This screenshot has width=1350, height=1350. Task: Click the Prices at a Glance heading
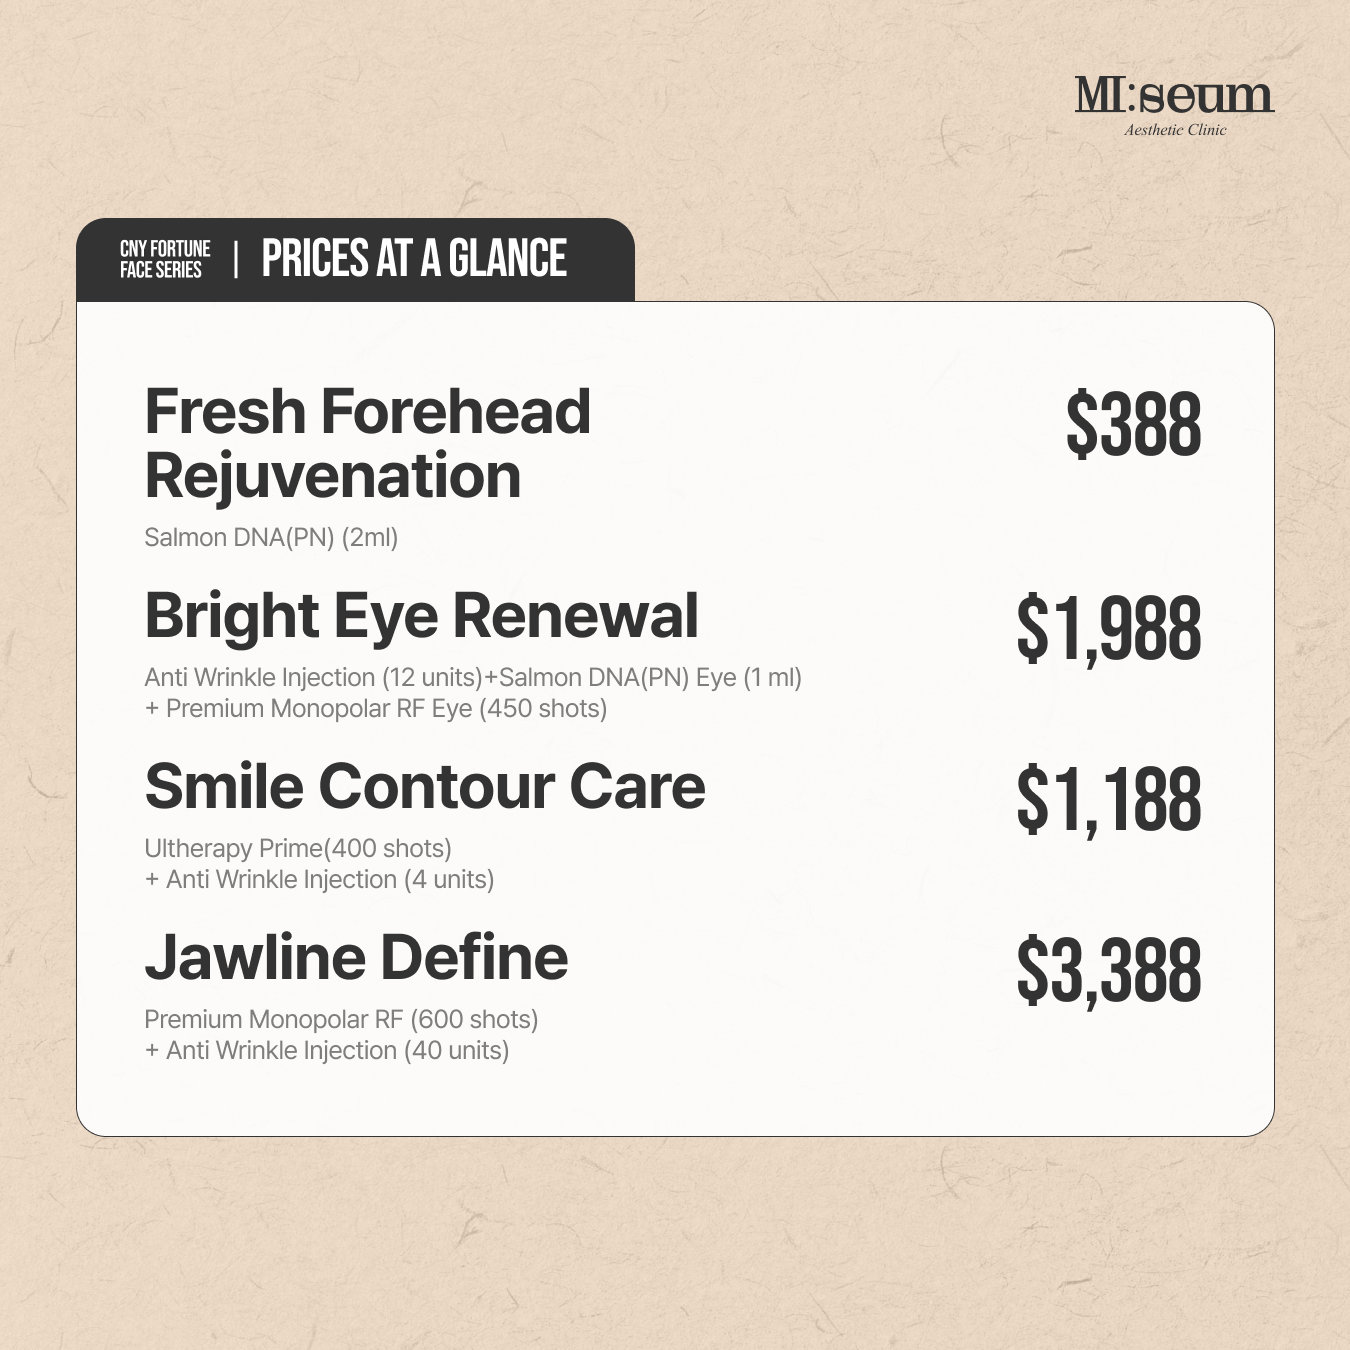(414, 258)
